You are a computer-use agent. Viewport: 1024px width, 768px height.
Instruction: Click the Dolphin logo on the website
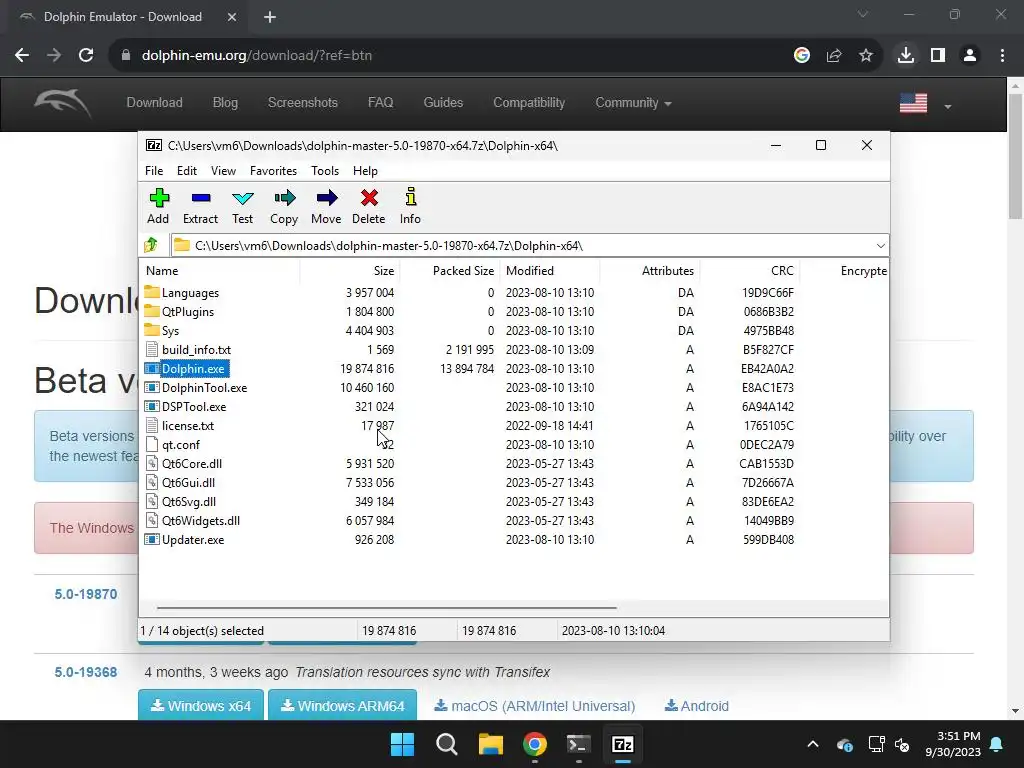pos(63,103)
